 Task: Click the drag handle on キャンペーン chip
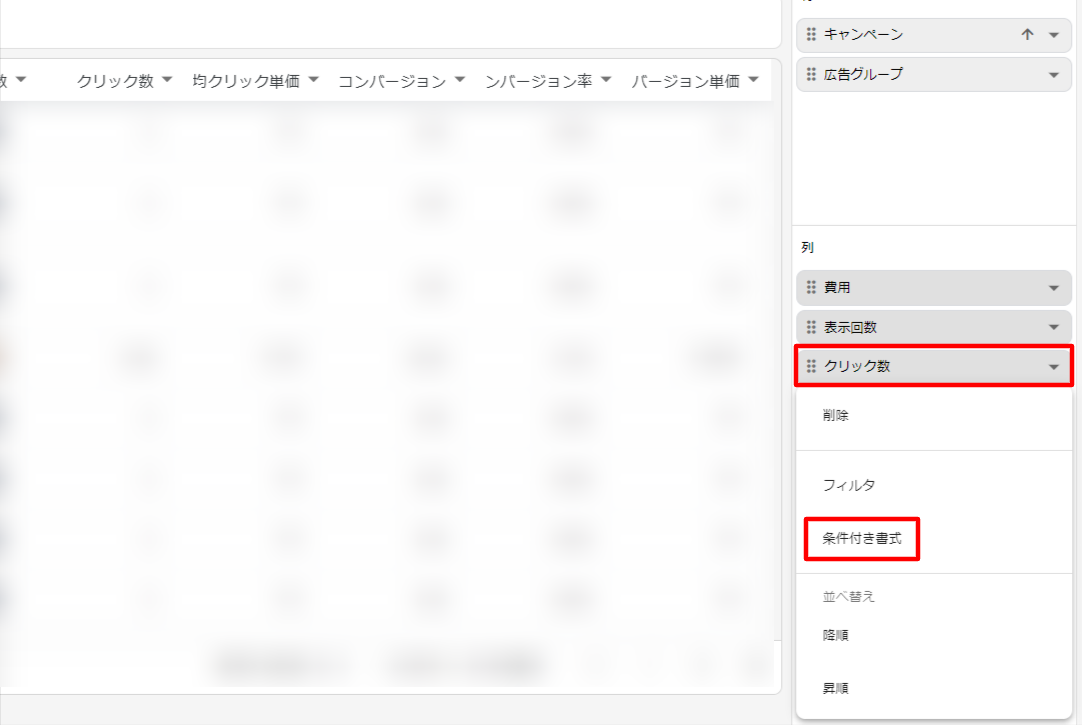[811, 35]
